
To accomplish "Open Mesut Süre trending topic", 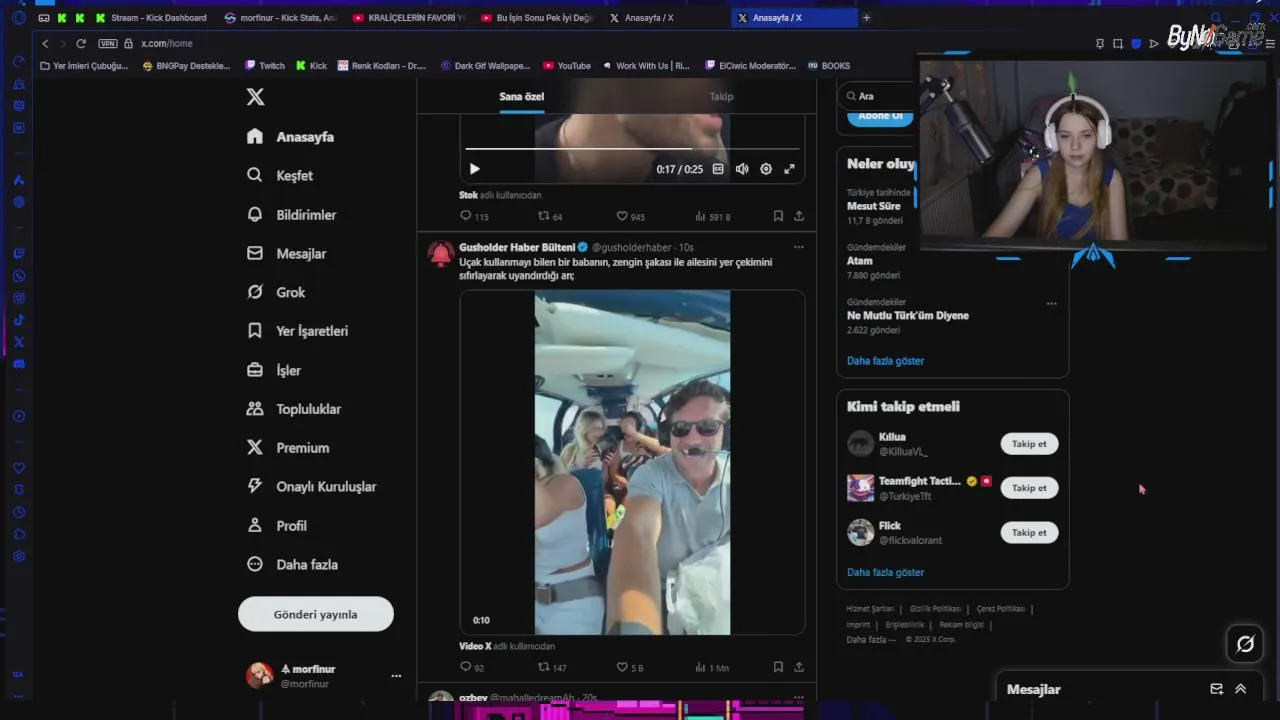I will click(873, 206).
